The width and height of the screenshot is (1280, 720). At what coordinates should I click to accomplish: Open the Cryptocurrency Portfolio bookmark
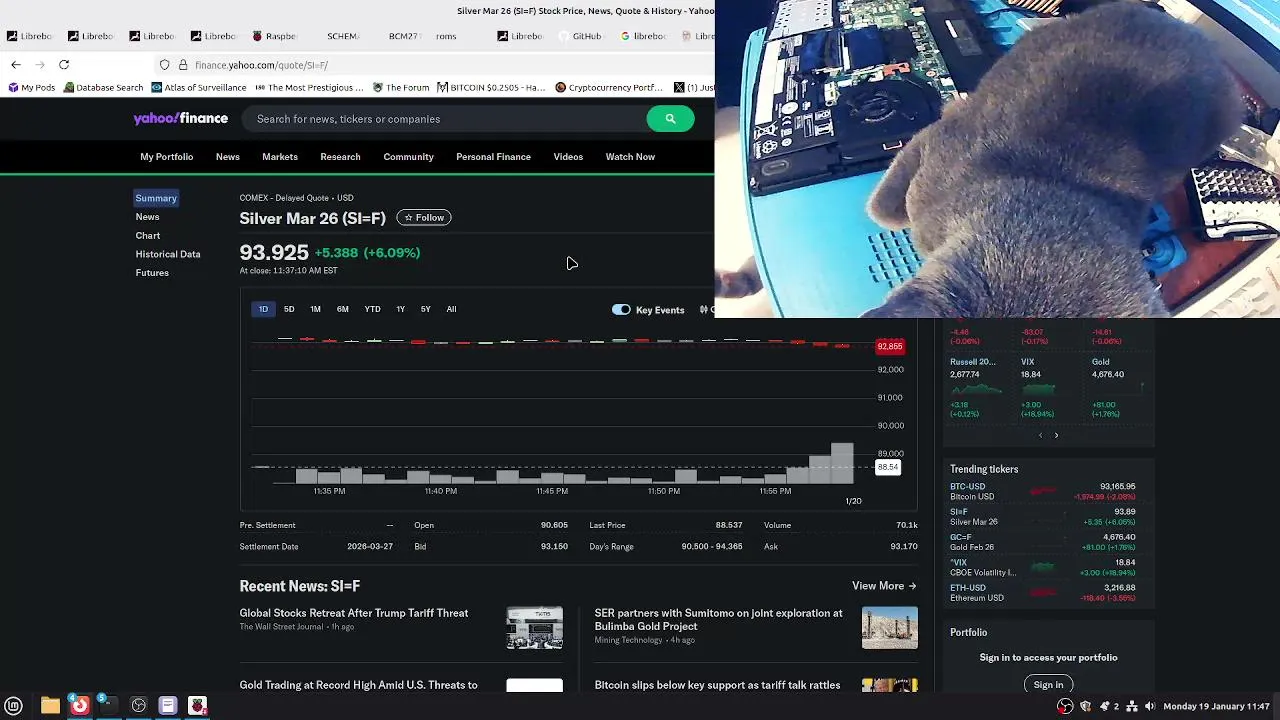pos(609,87)
